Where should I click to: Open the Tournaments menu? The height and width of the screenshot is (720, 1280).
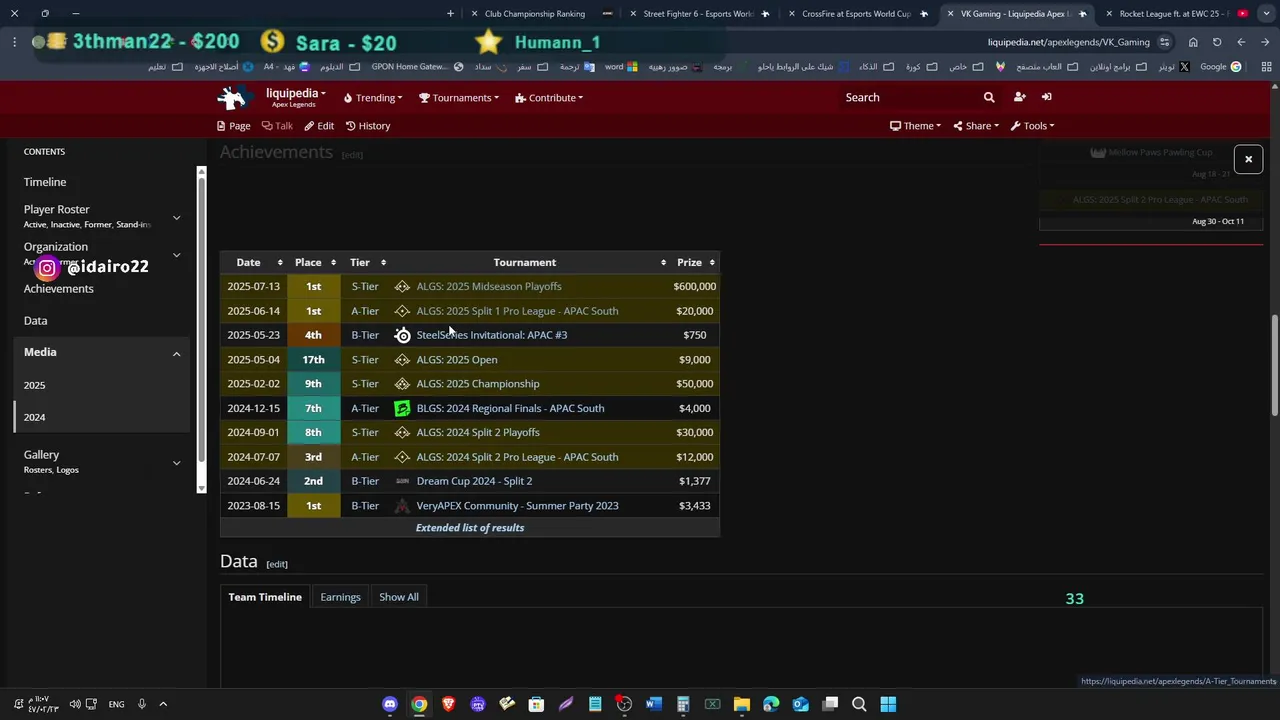tap(459, 98)
